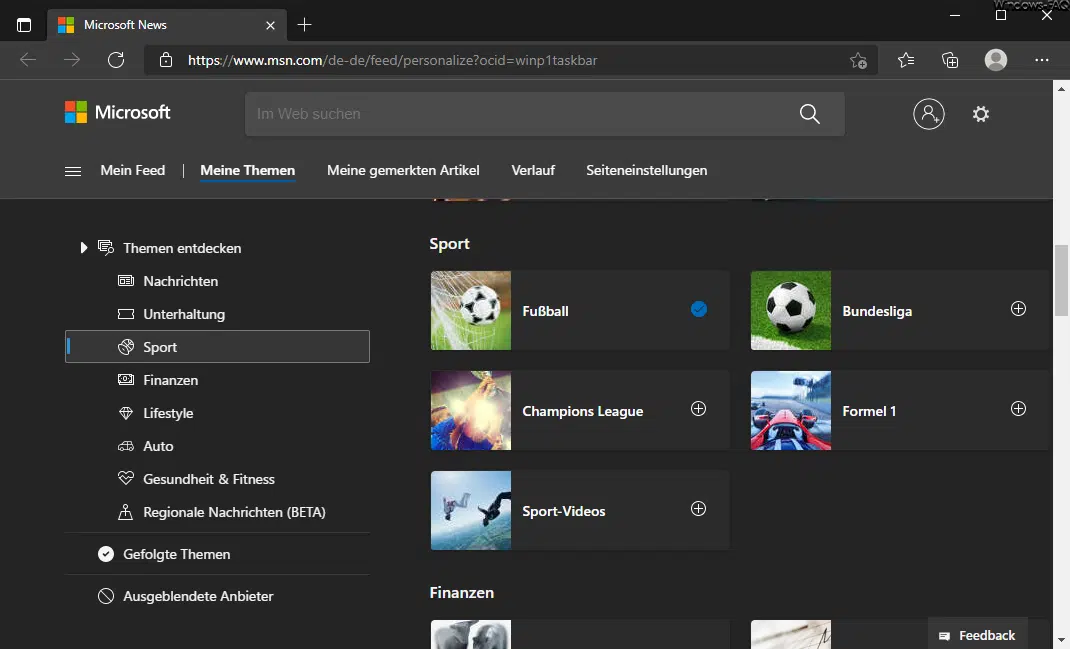1070x649 pixels.
Task: Add this page to favorites star icon
Action: [x=858, y=61]
